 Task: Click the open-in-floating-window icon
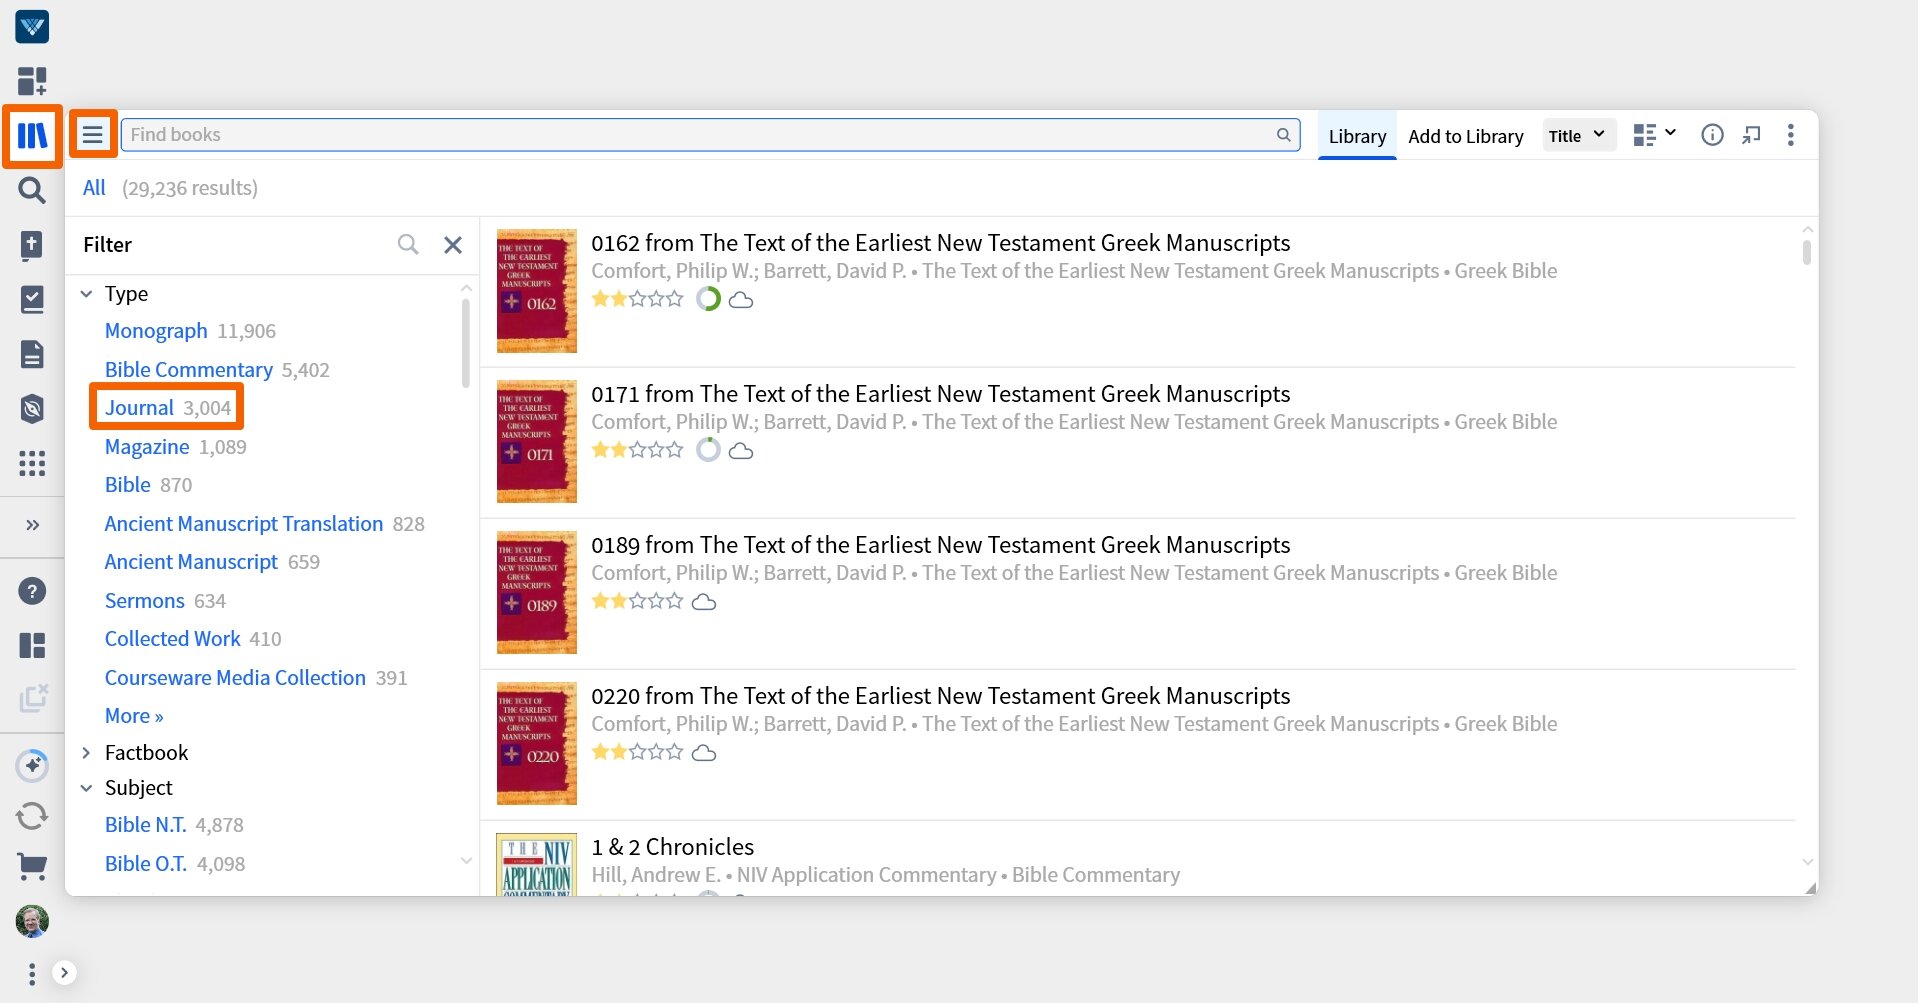[x=1751, y=135]
